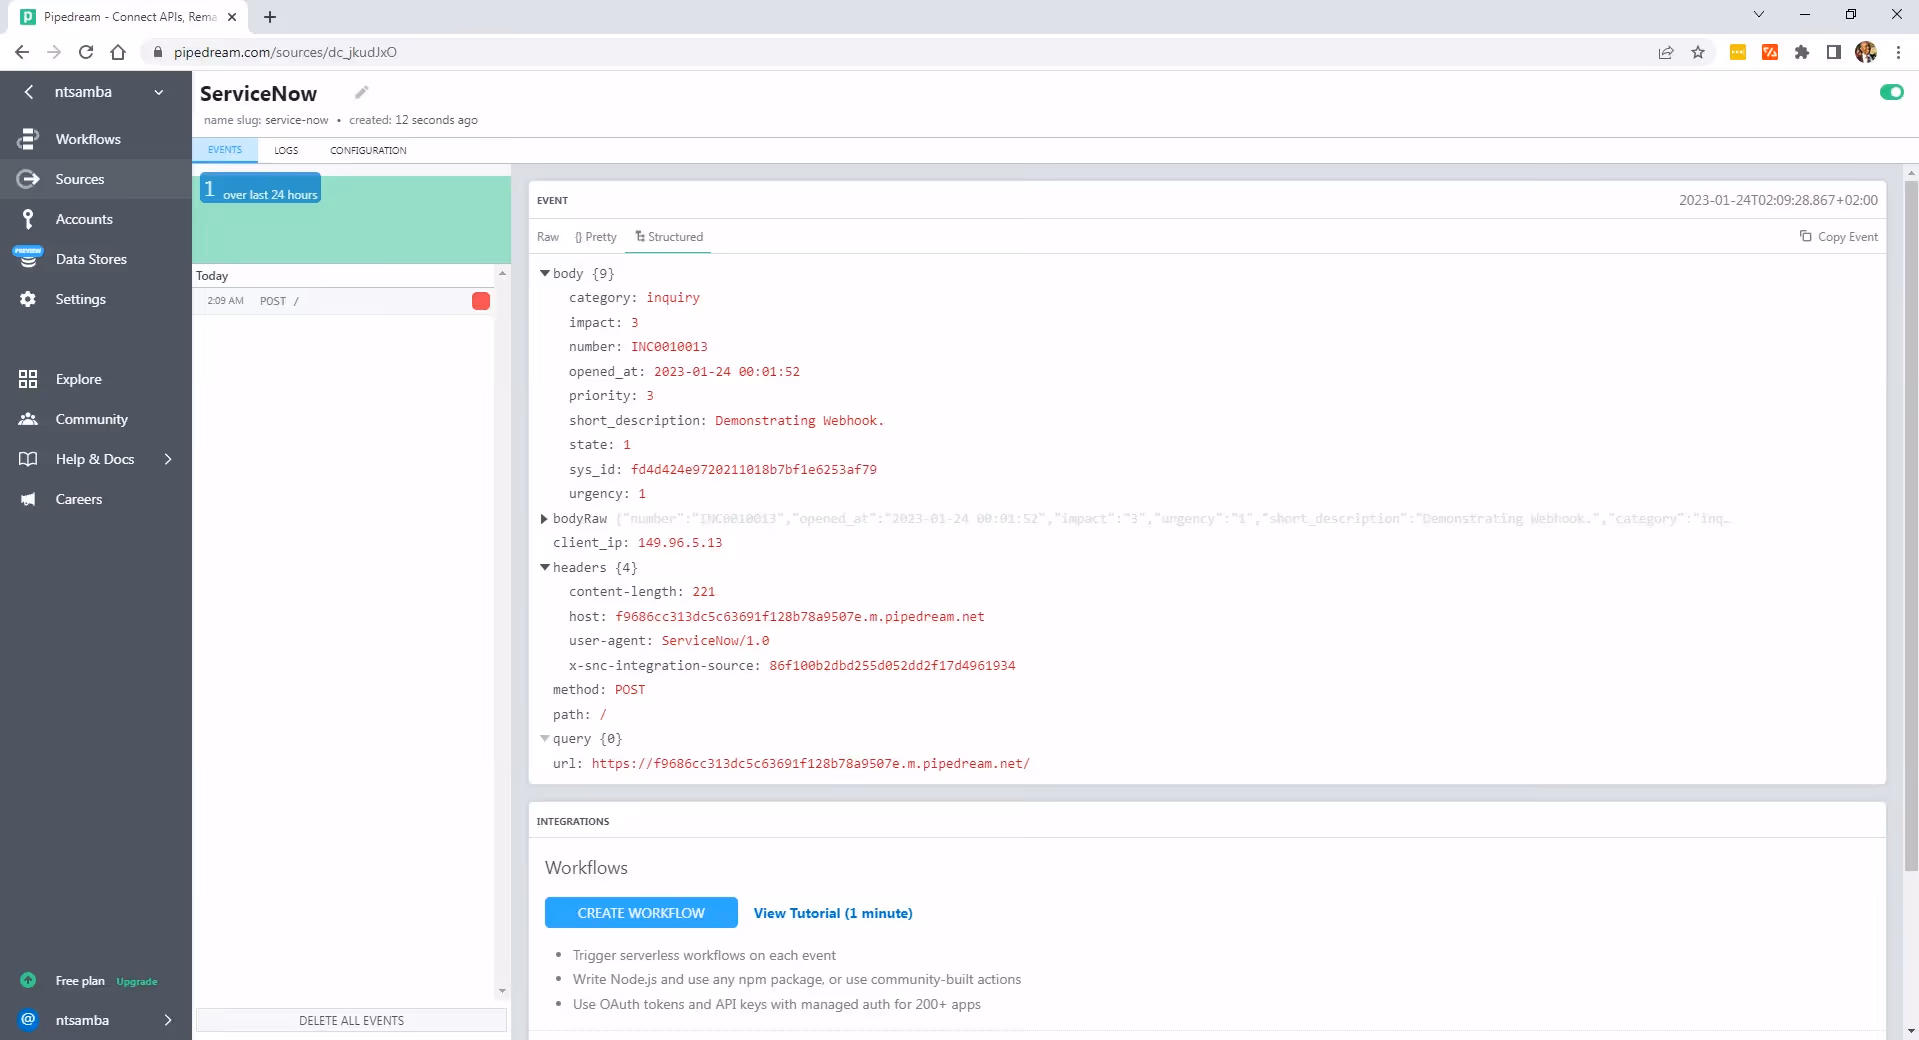Click the Explore grid icon
The image size is (1919, 1040).
tap(28, 379)
